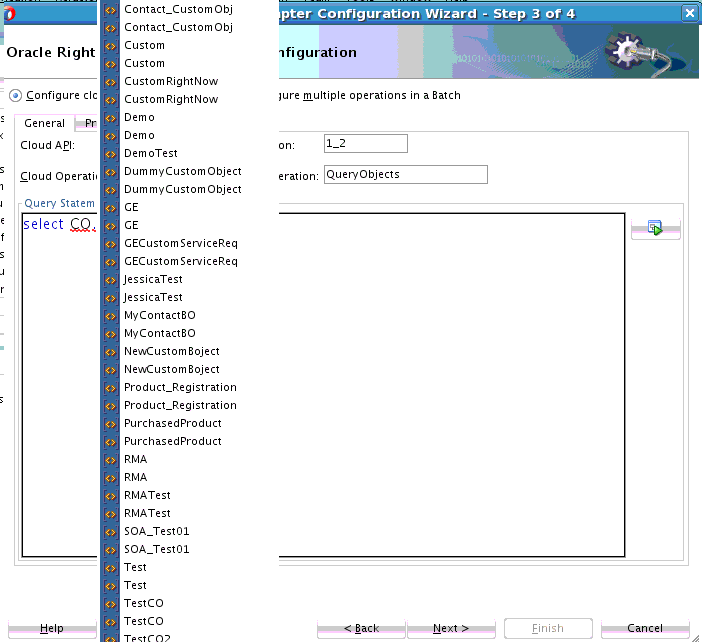The height and width of the screenshot is (642, 718).
Task: Choose the first RMA list entry
Action: pos(136,459)
